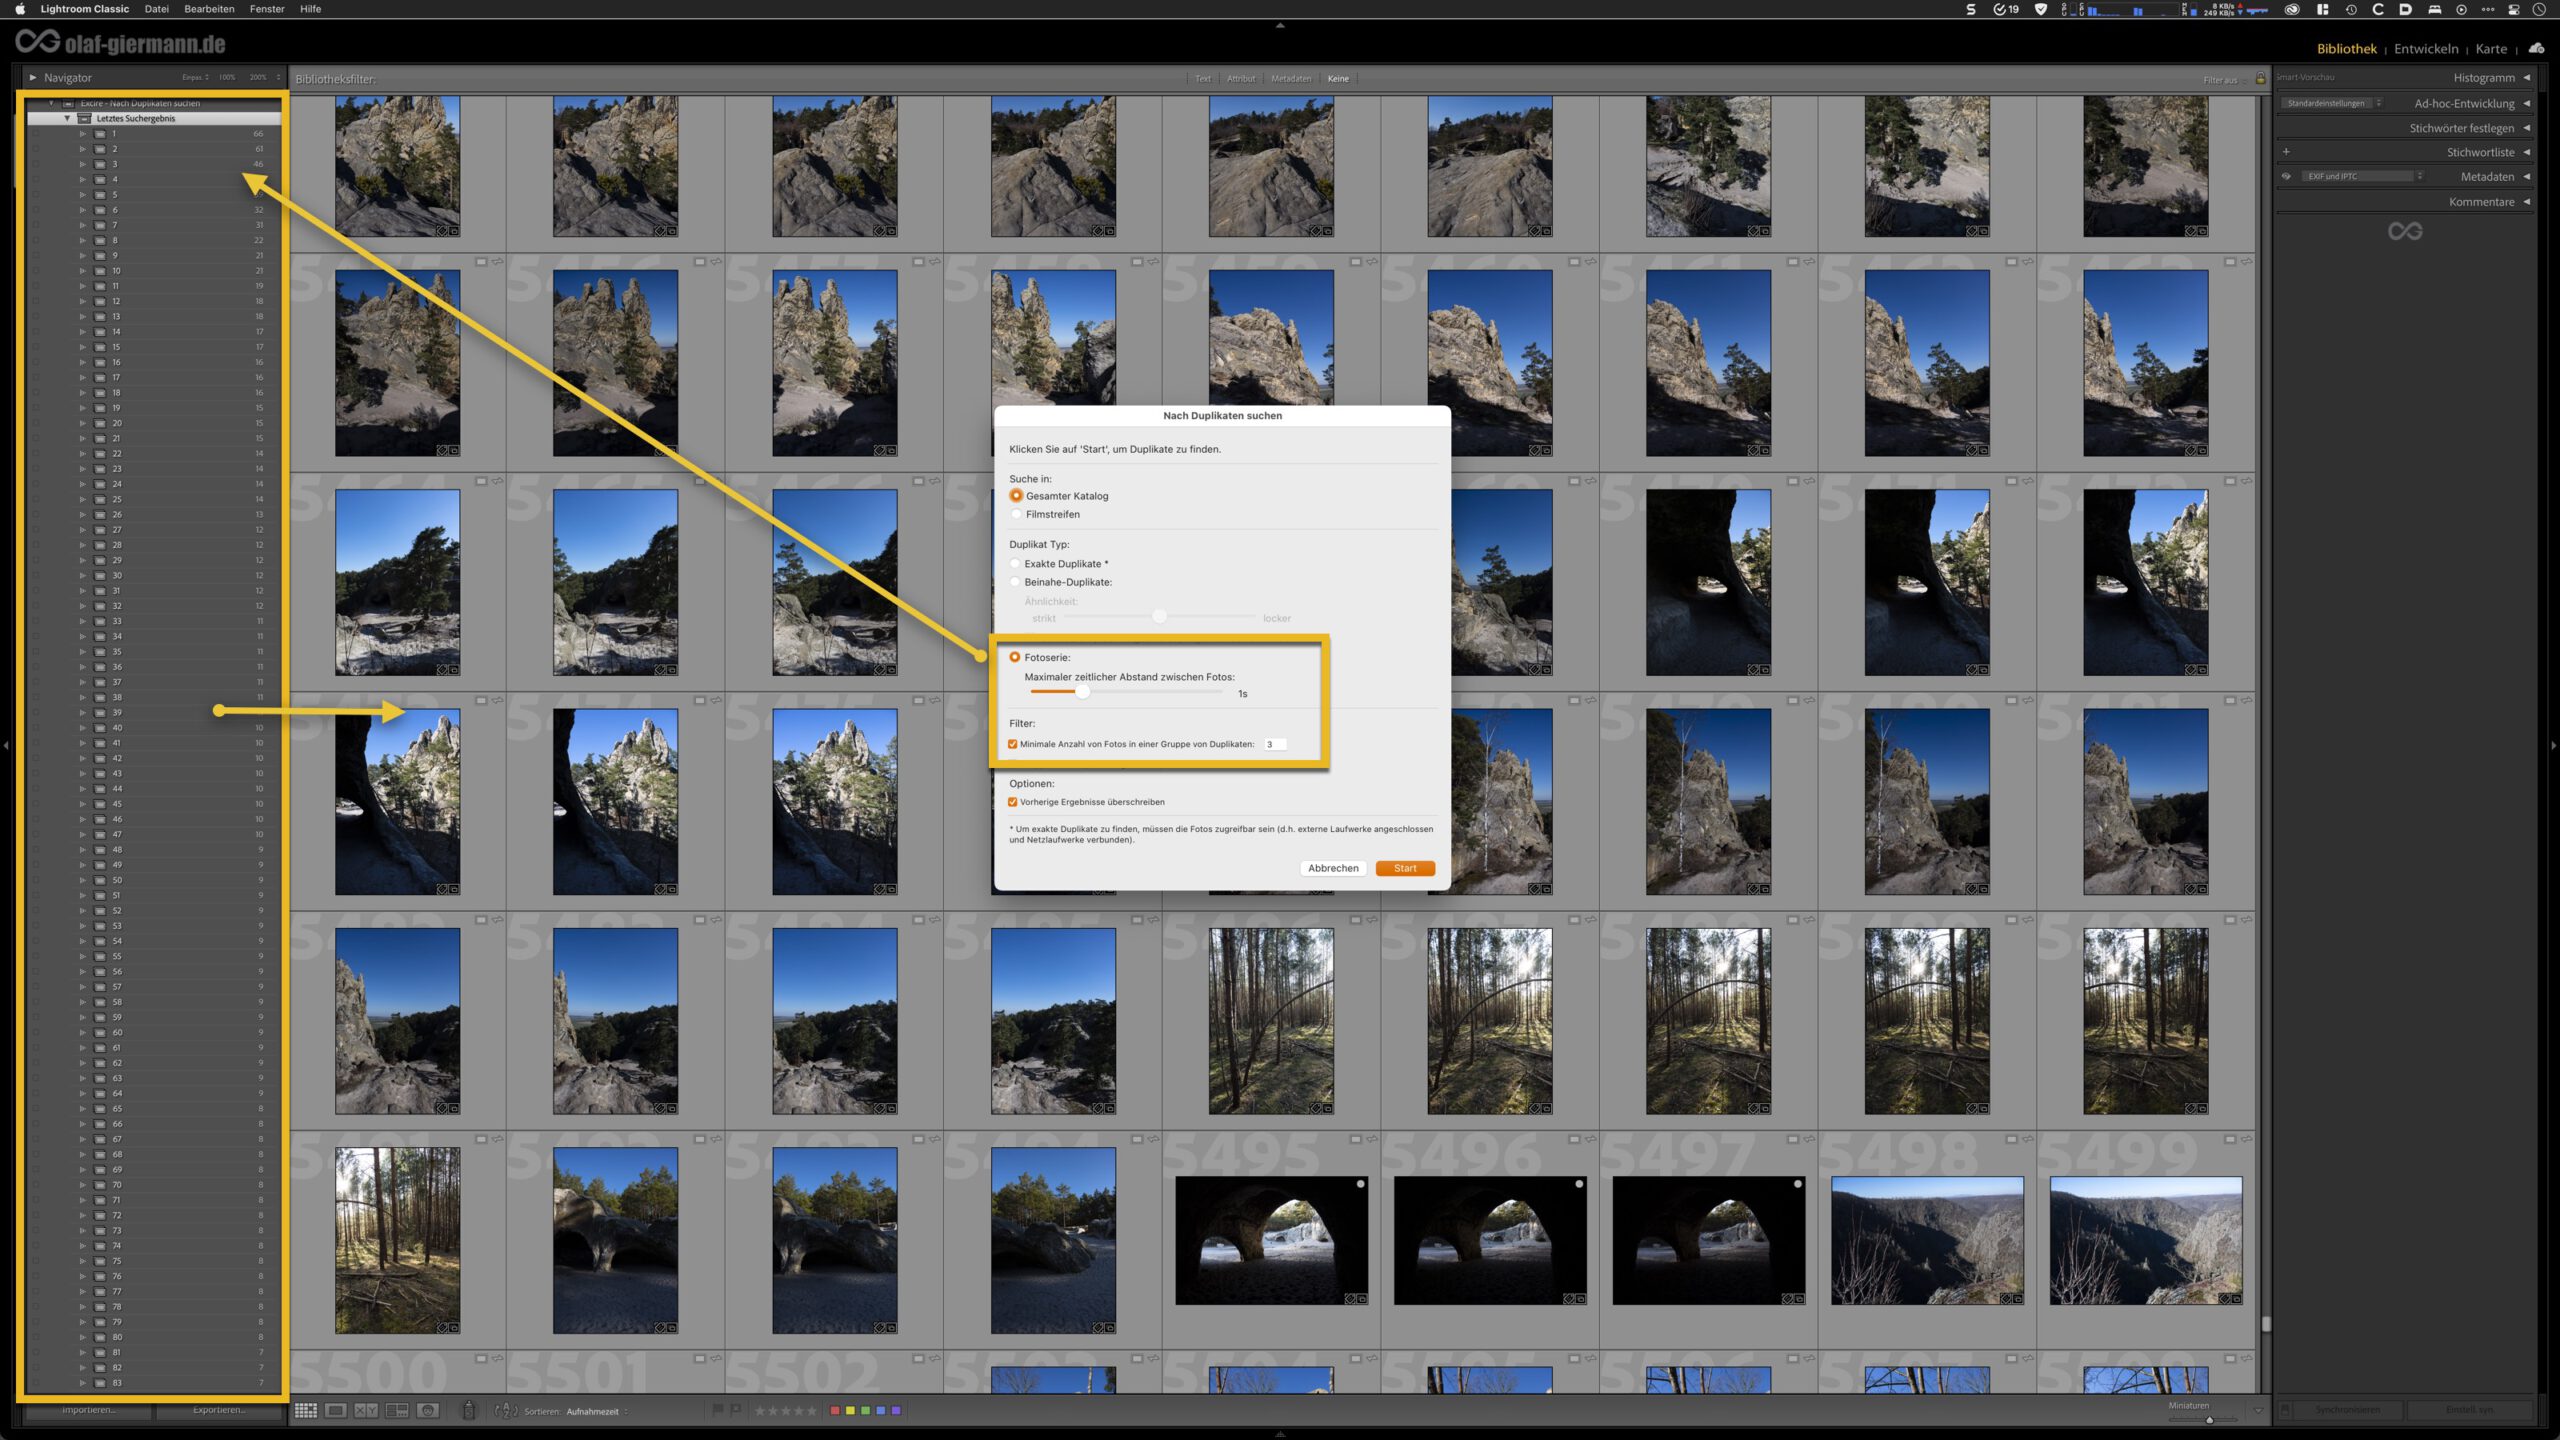The width and height of the screenshot is (2560, 1440).
Task: Select the Gesamter Katalog radio button
Action: click(1016, 496)
